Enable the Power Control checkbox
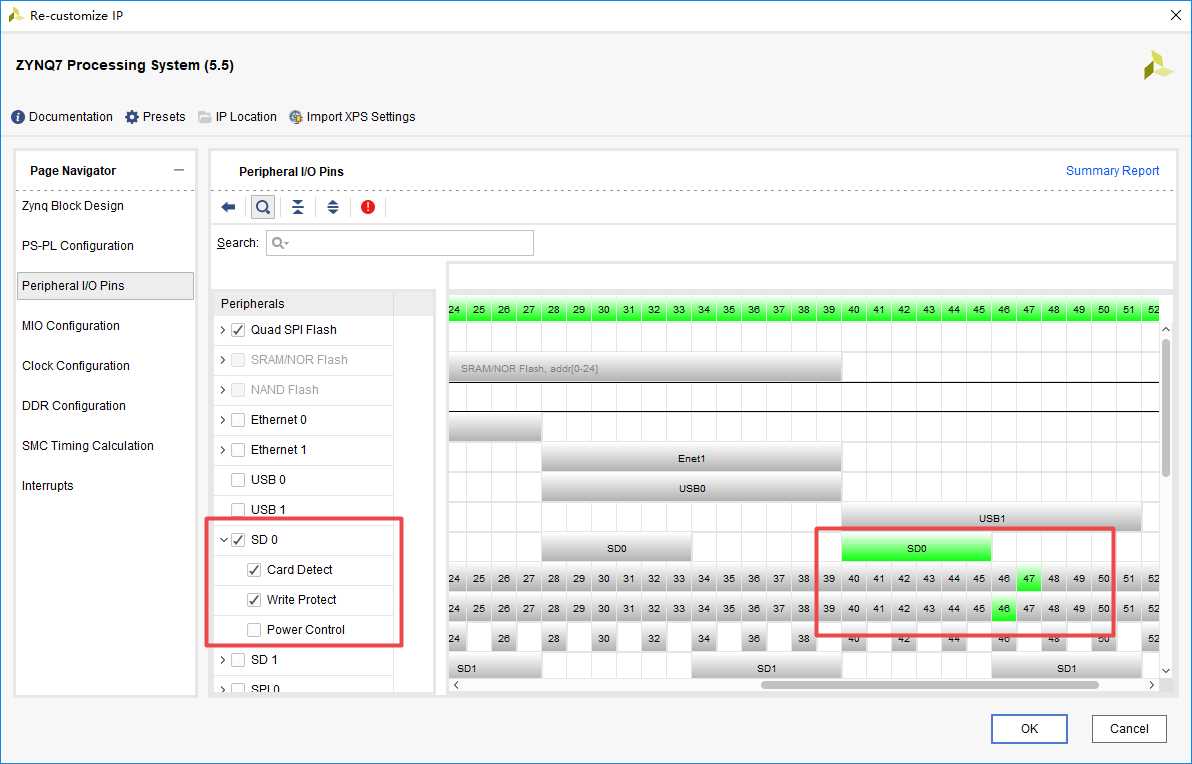The height and width of the screenshot is (764, 1192). pos(254,629)
